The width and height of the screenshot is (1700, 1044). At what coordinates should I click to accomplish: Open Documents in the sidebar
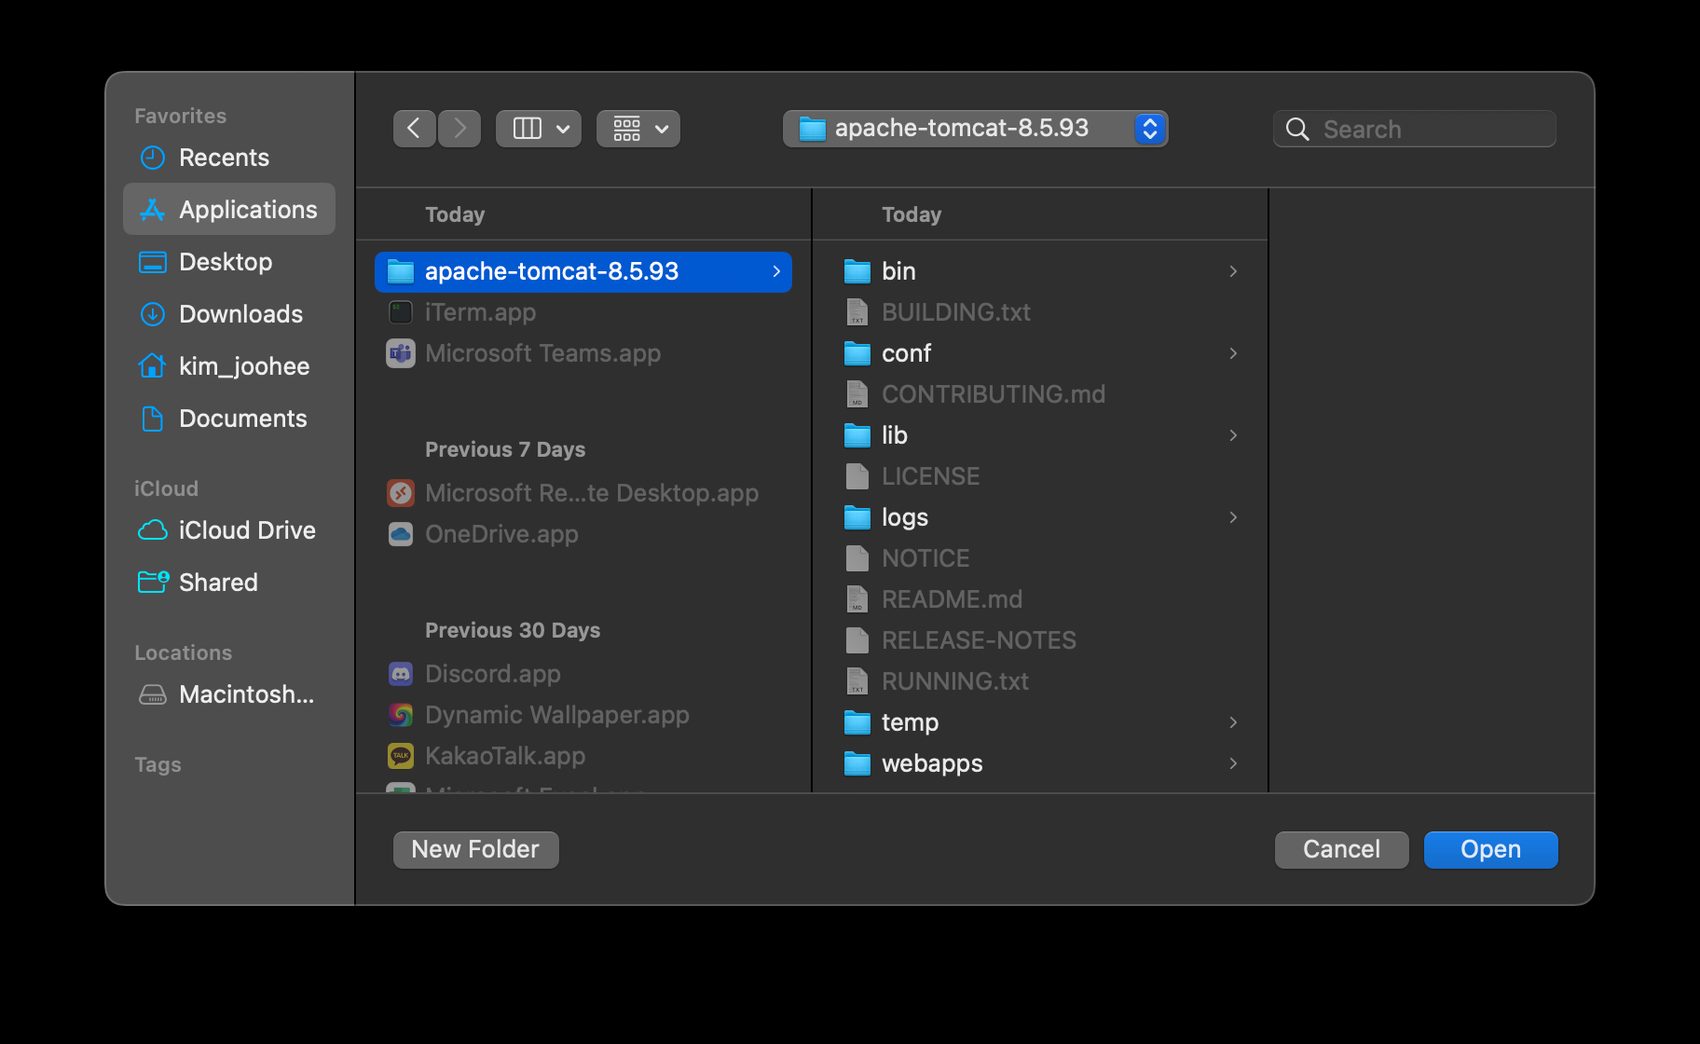pyautogui.click(x=242, y=418)
